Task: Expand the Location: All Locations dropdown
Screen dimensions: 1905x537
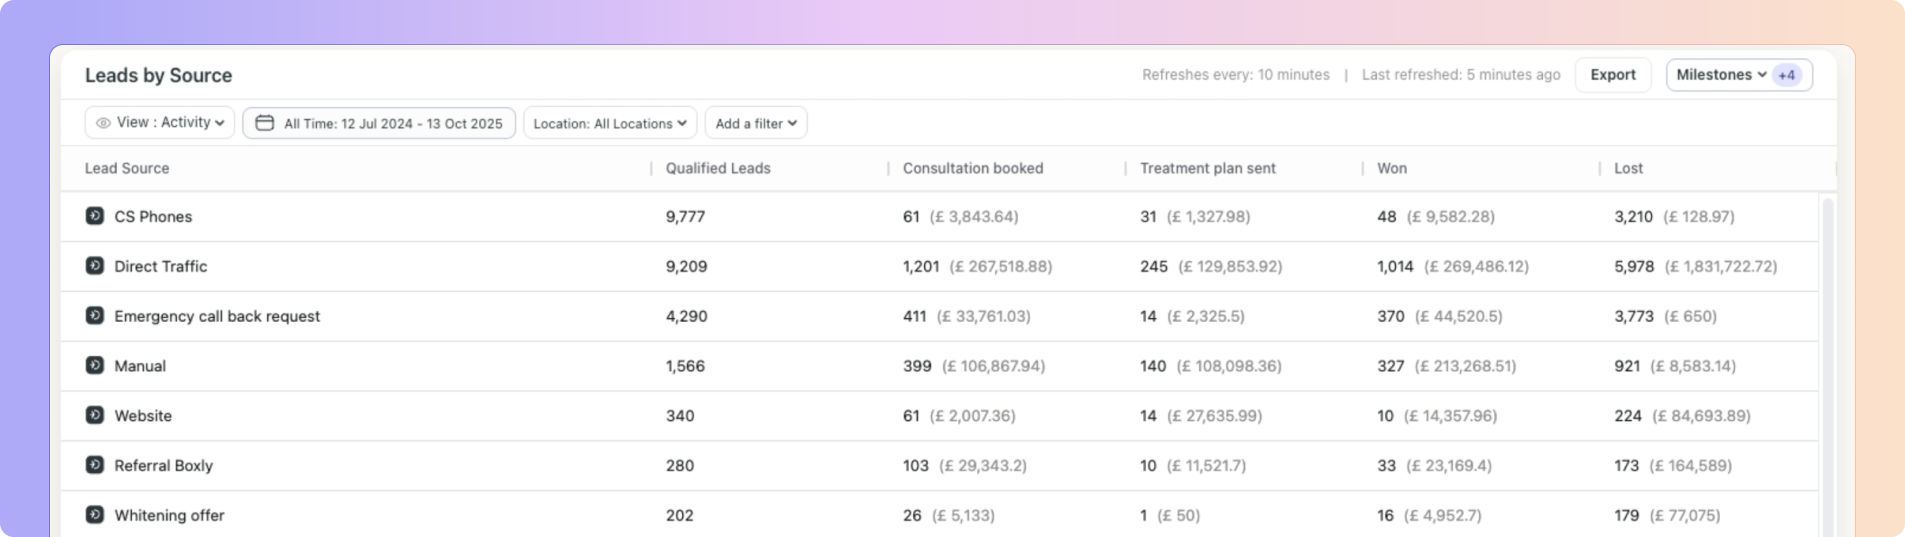Action: click(x=610, y=123)
